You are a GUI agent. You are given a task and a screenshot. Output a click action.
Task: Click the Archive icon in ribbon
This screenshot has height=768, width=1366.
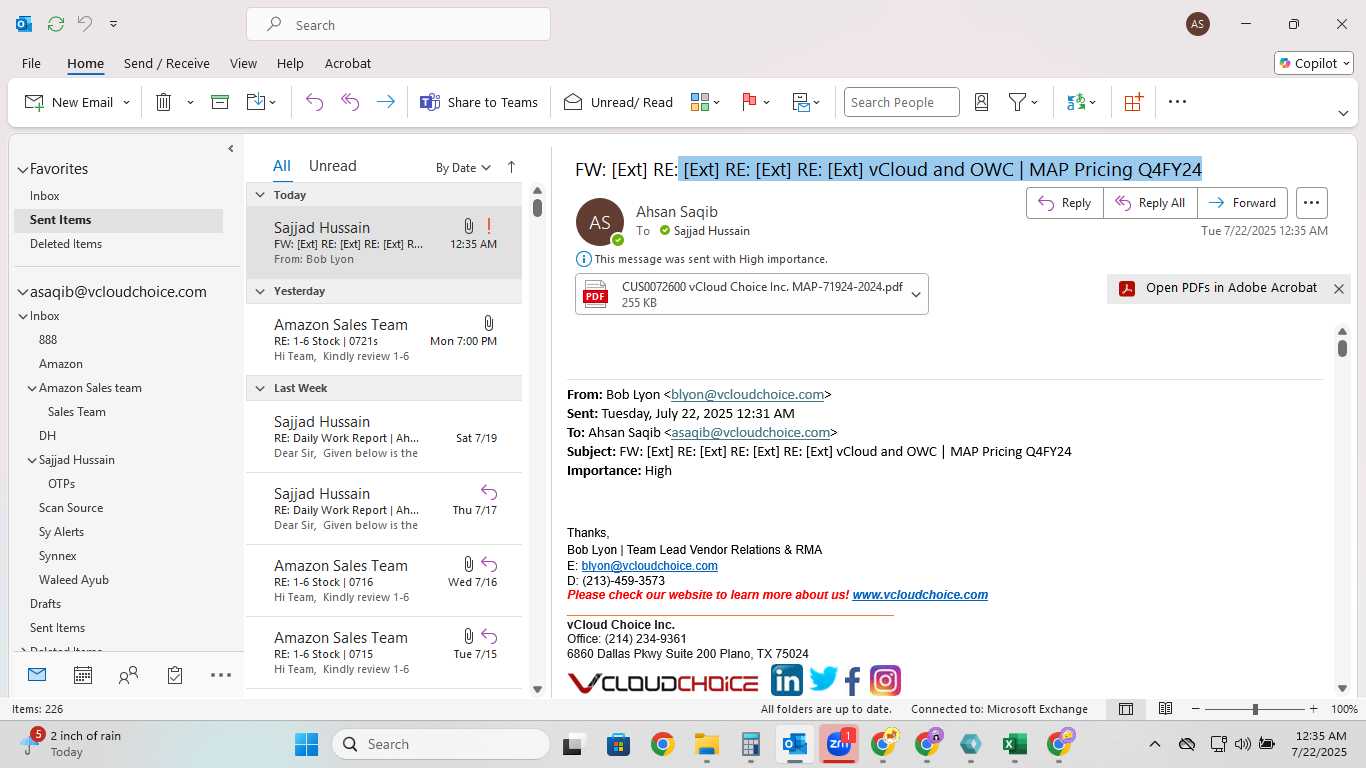[x=220, y=102]
